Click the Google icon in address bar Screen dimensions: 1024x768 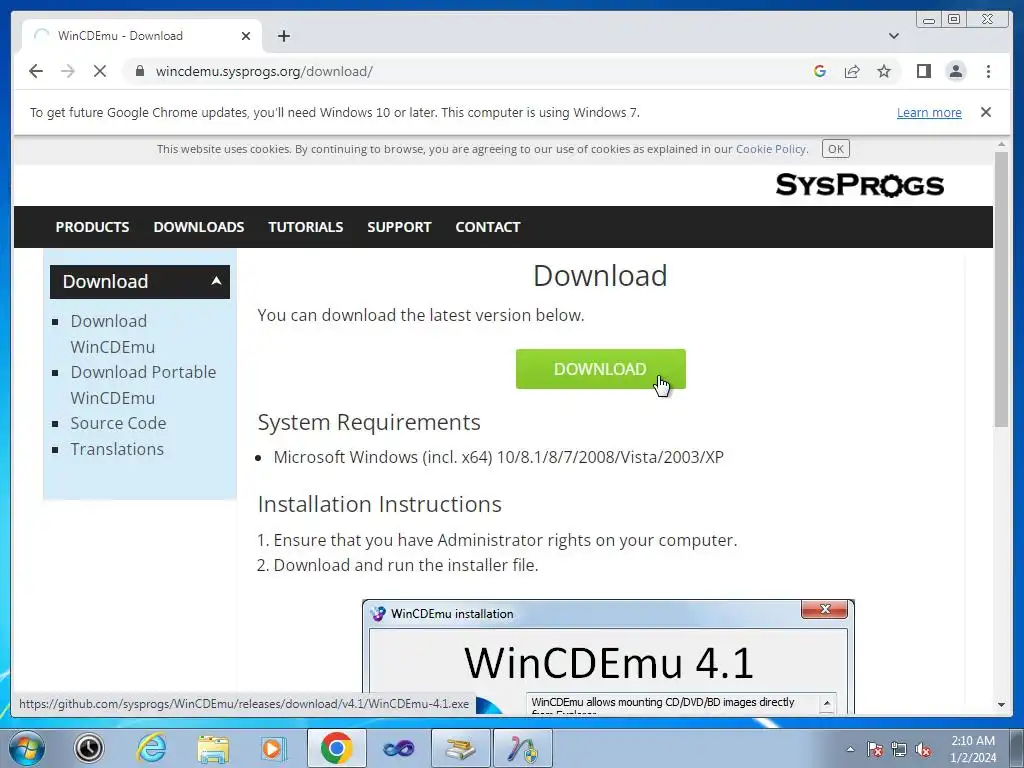[x=820, y=71]
